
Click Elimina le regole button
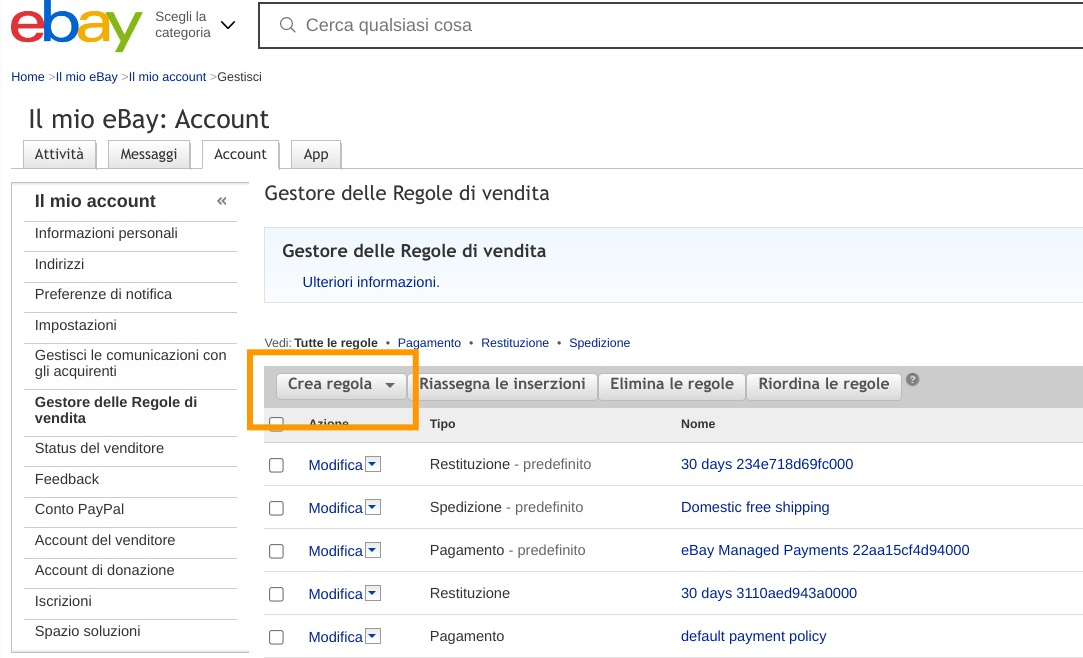coord(671,385)
